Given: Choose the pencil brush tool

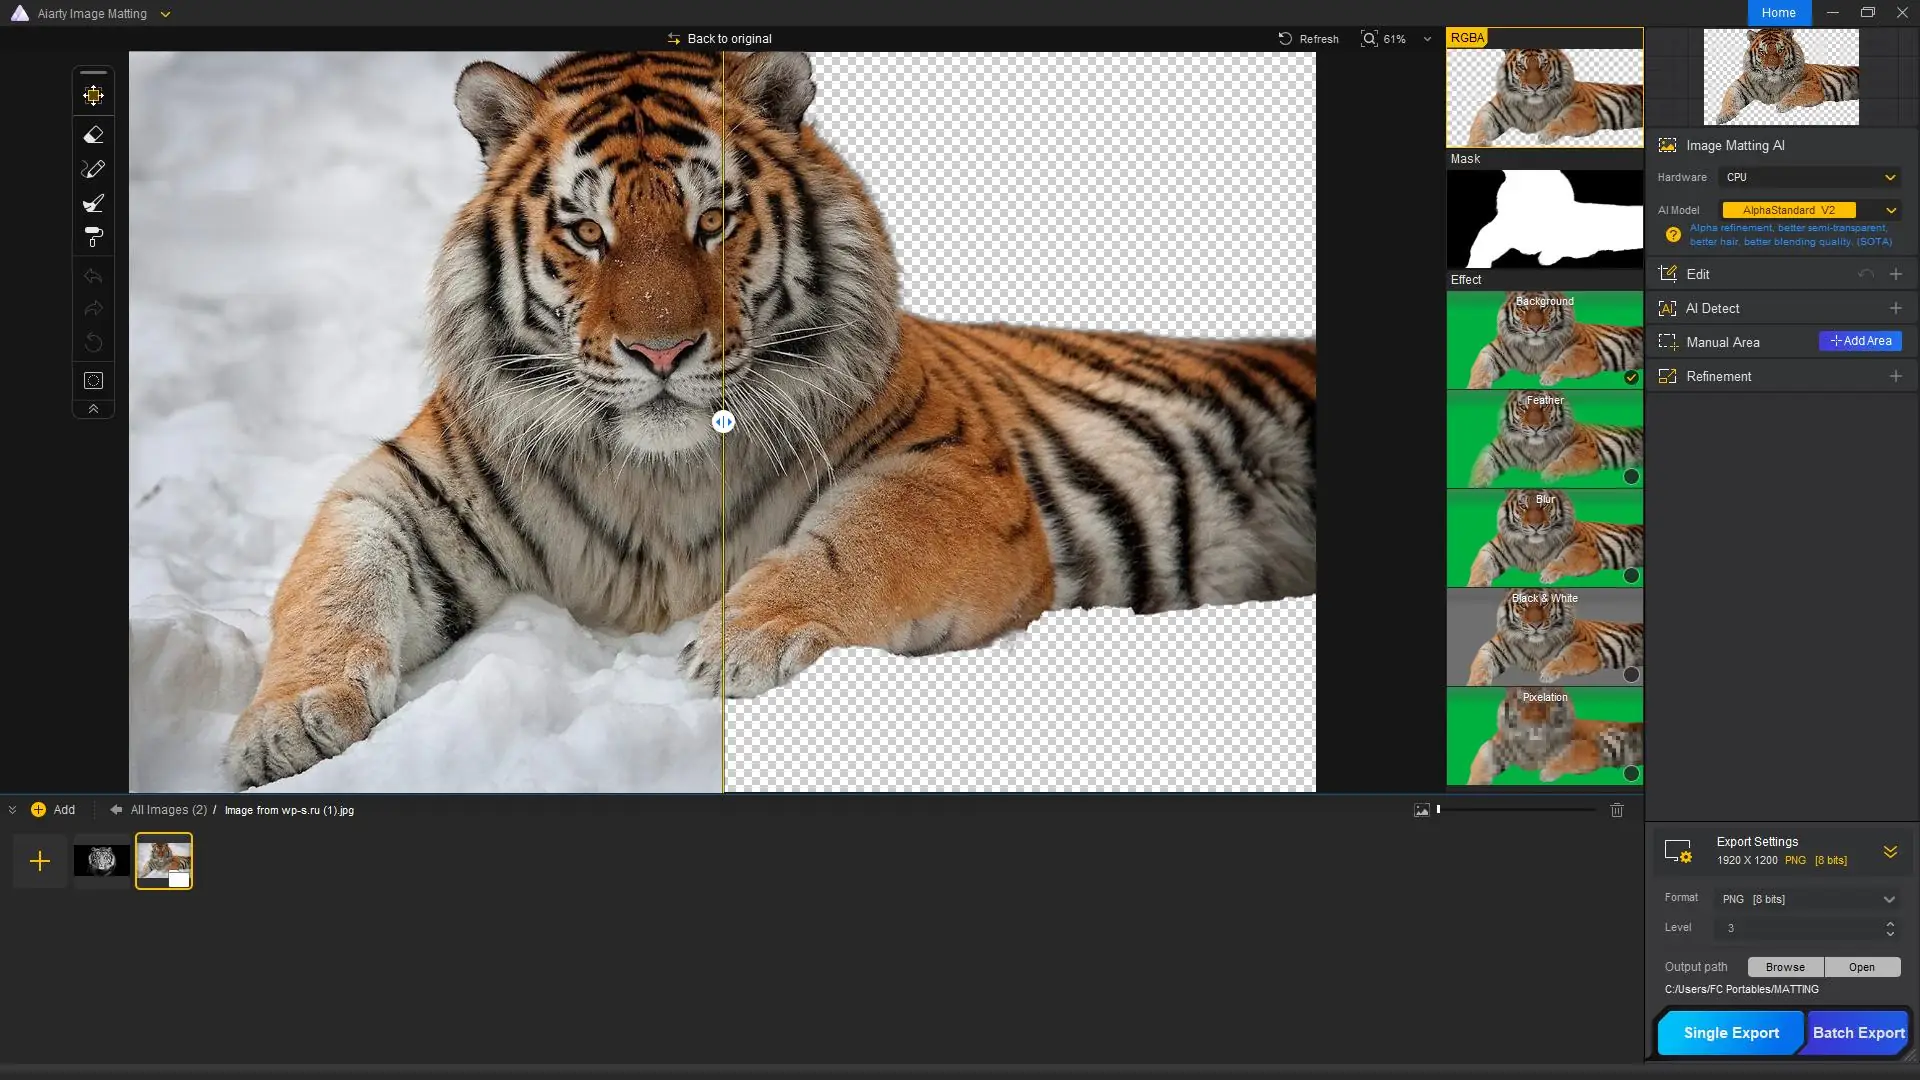Looking at the screenshot, I should tap(93, 169).
